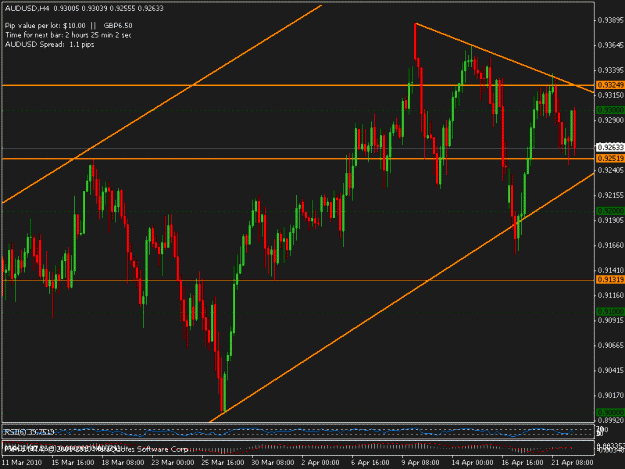Click the '21 Apr 08:00' time axis label
625x469 pixels.
[x=572, y=463]
